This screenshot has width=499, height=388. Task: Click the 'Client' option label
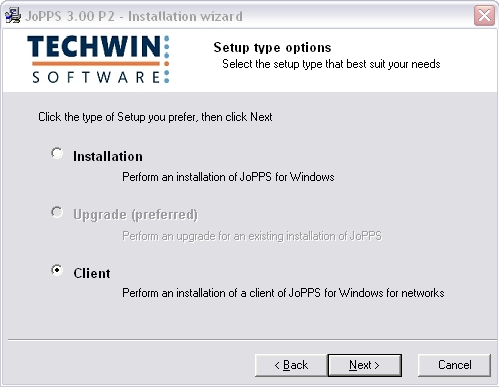coord(92,273)
